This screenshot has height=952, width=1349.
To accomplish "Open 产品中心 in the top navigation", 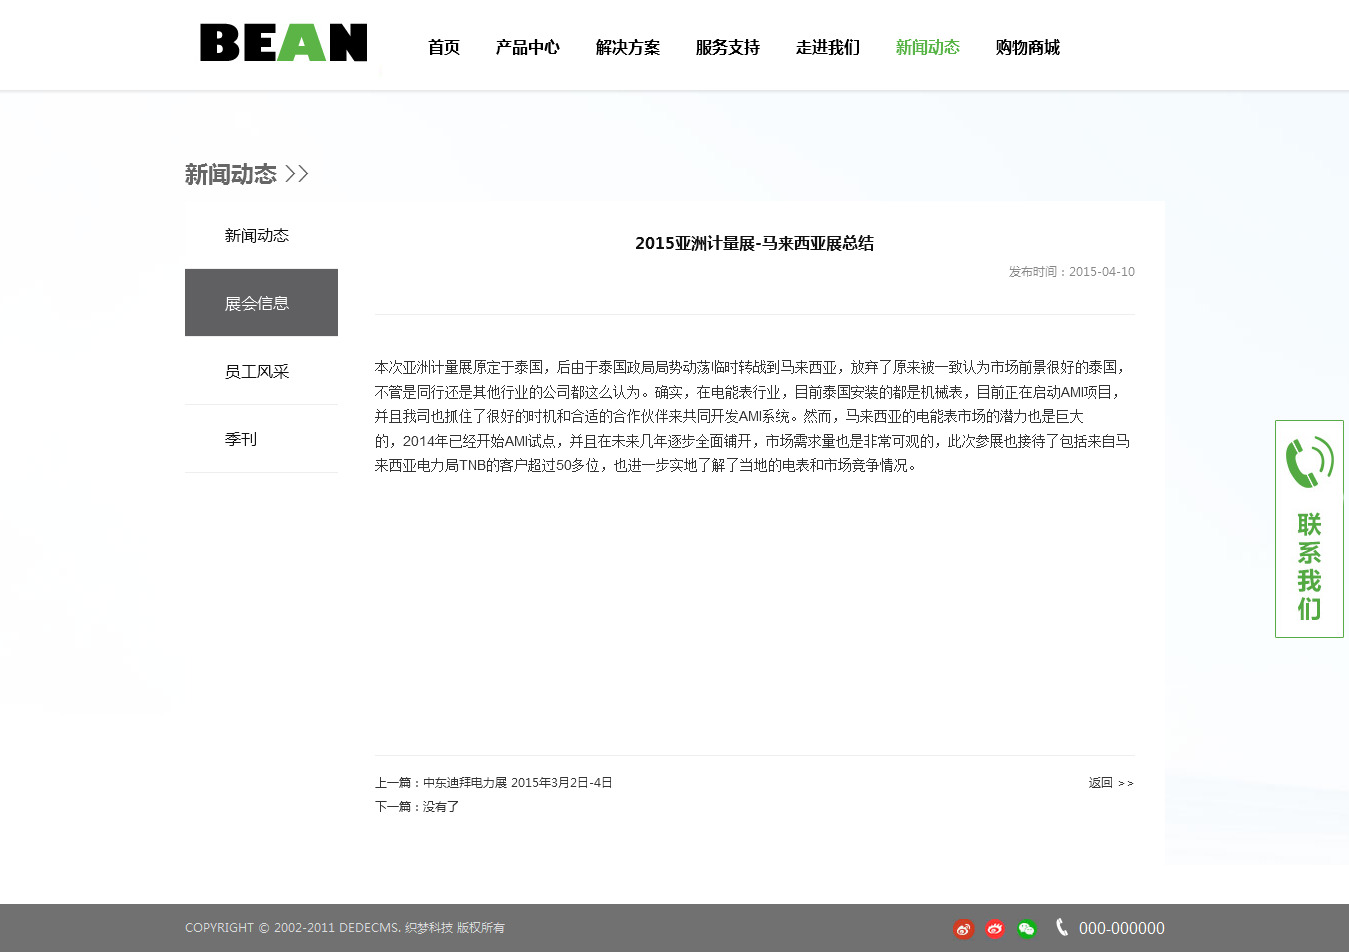I will (528, 47).
